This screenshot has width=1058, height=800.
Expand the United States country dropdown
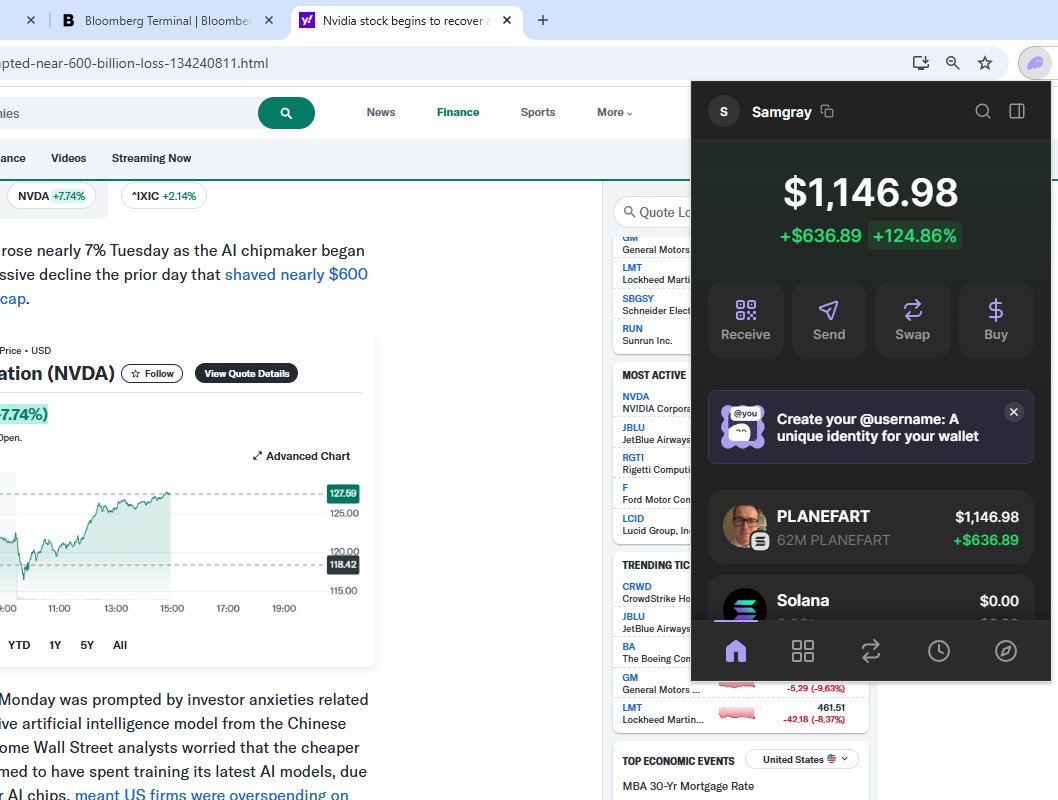802,760
